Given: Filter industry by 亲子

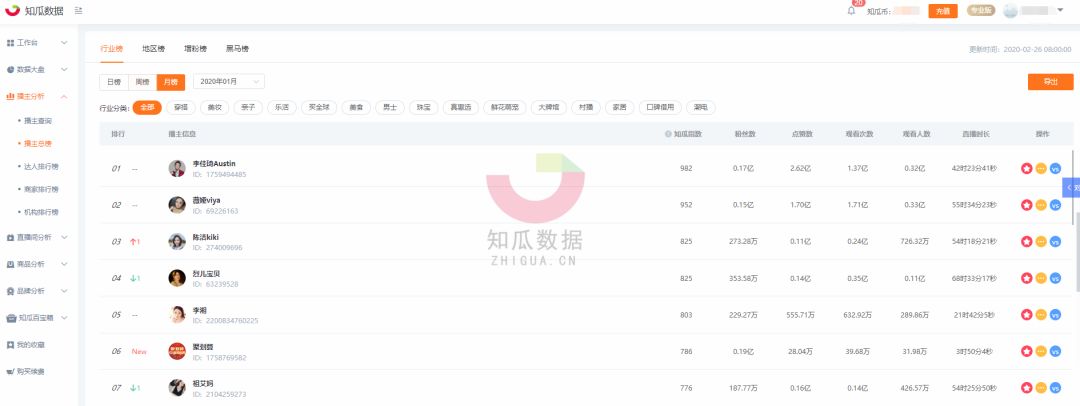Looking at the screenshot, I should click(248, 108).
